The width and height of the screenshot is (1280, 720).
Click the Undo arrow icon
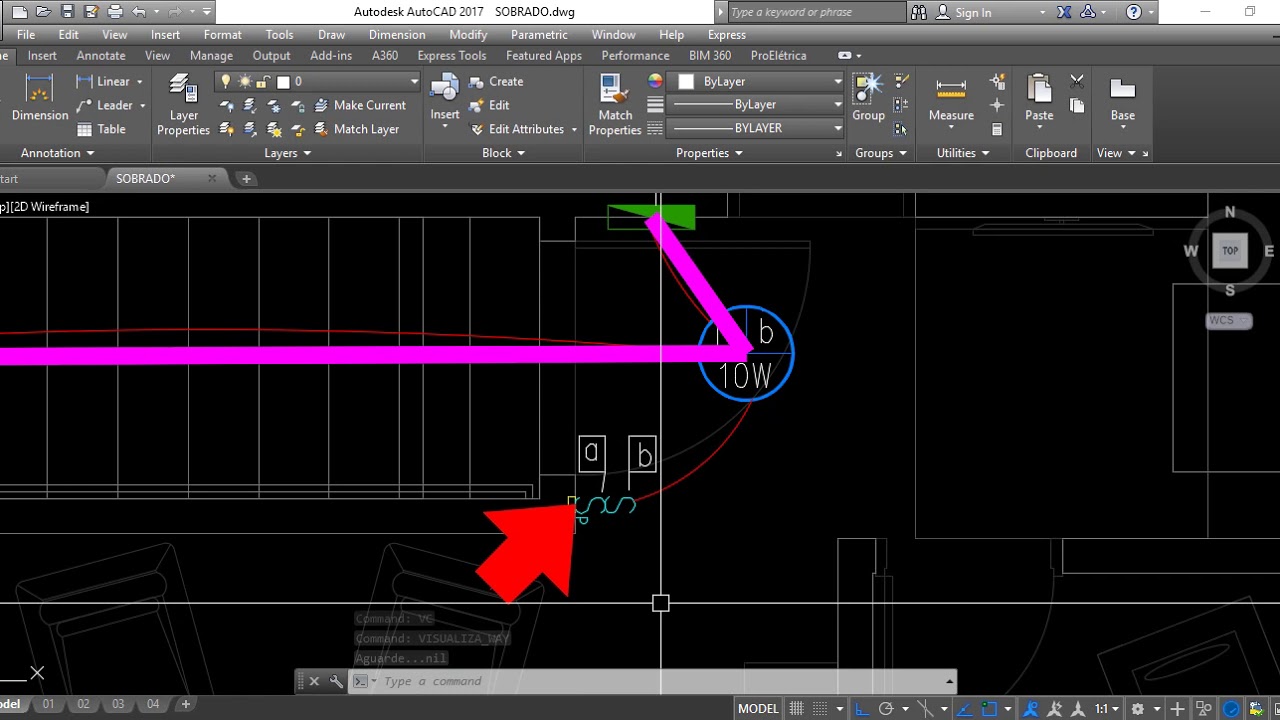[x=139, y=12]
